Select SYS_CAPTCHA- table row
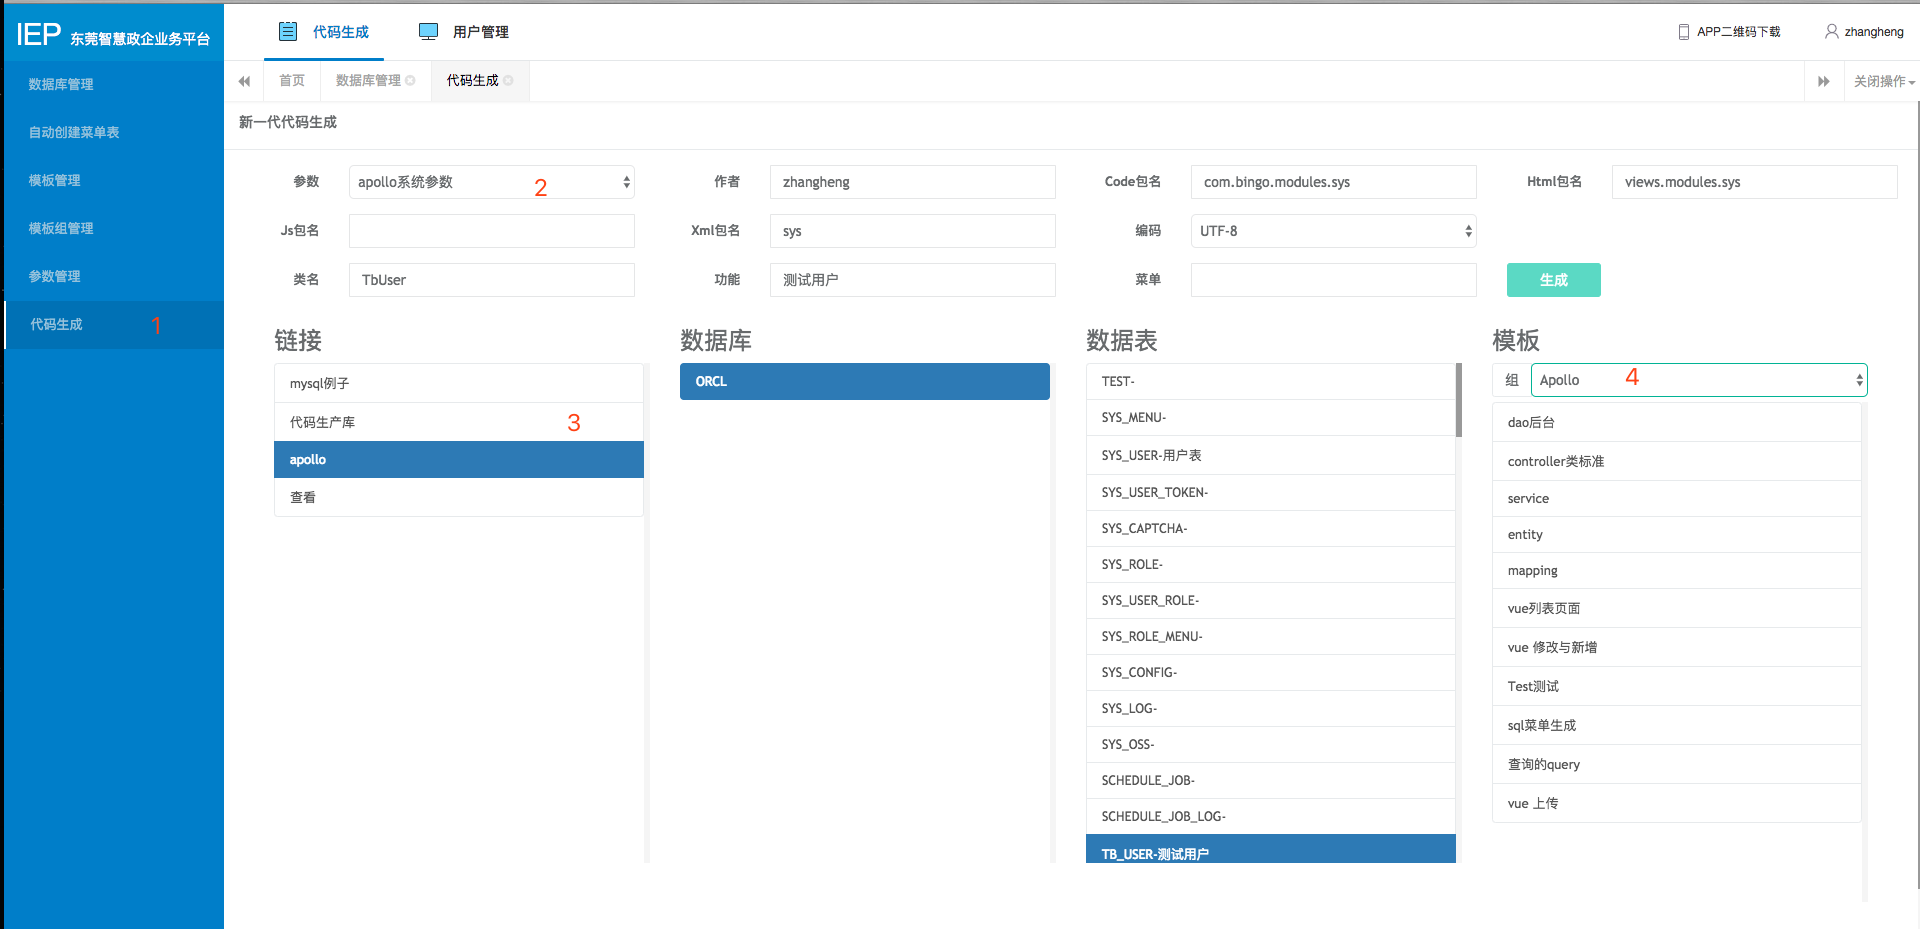Screen dimensions: 1920x929 tap(1270, 528)
